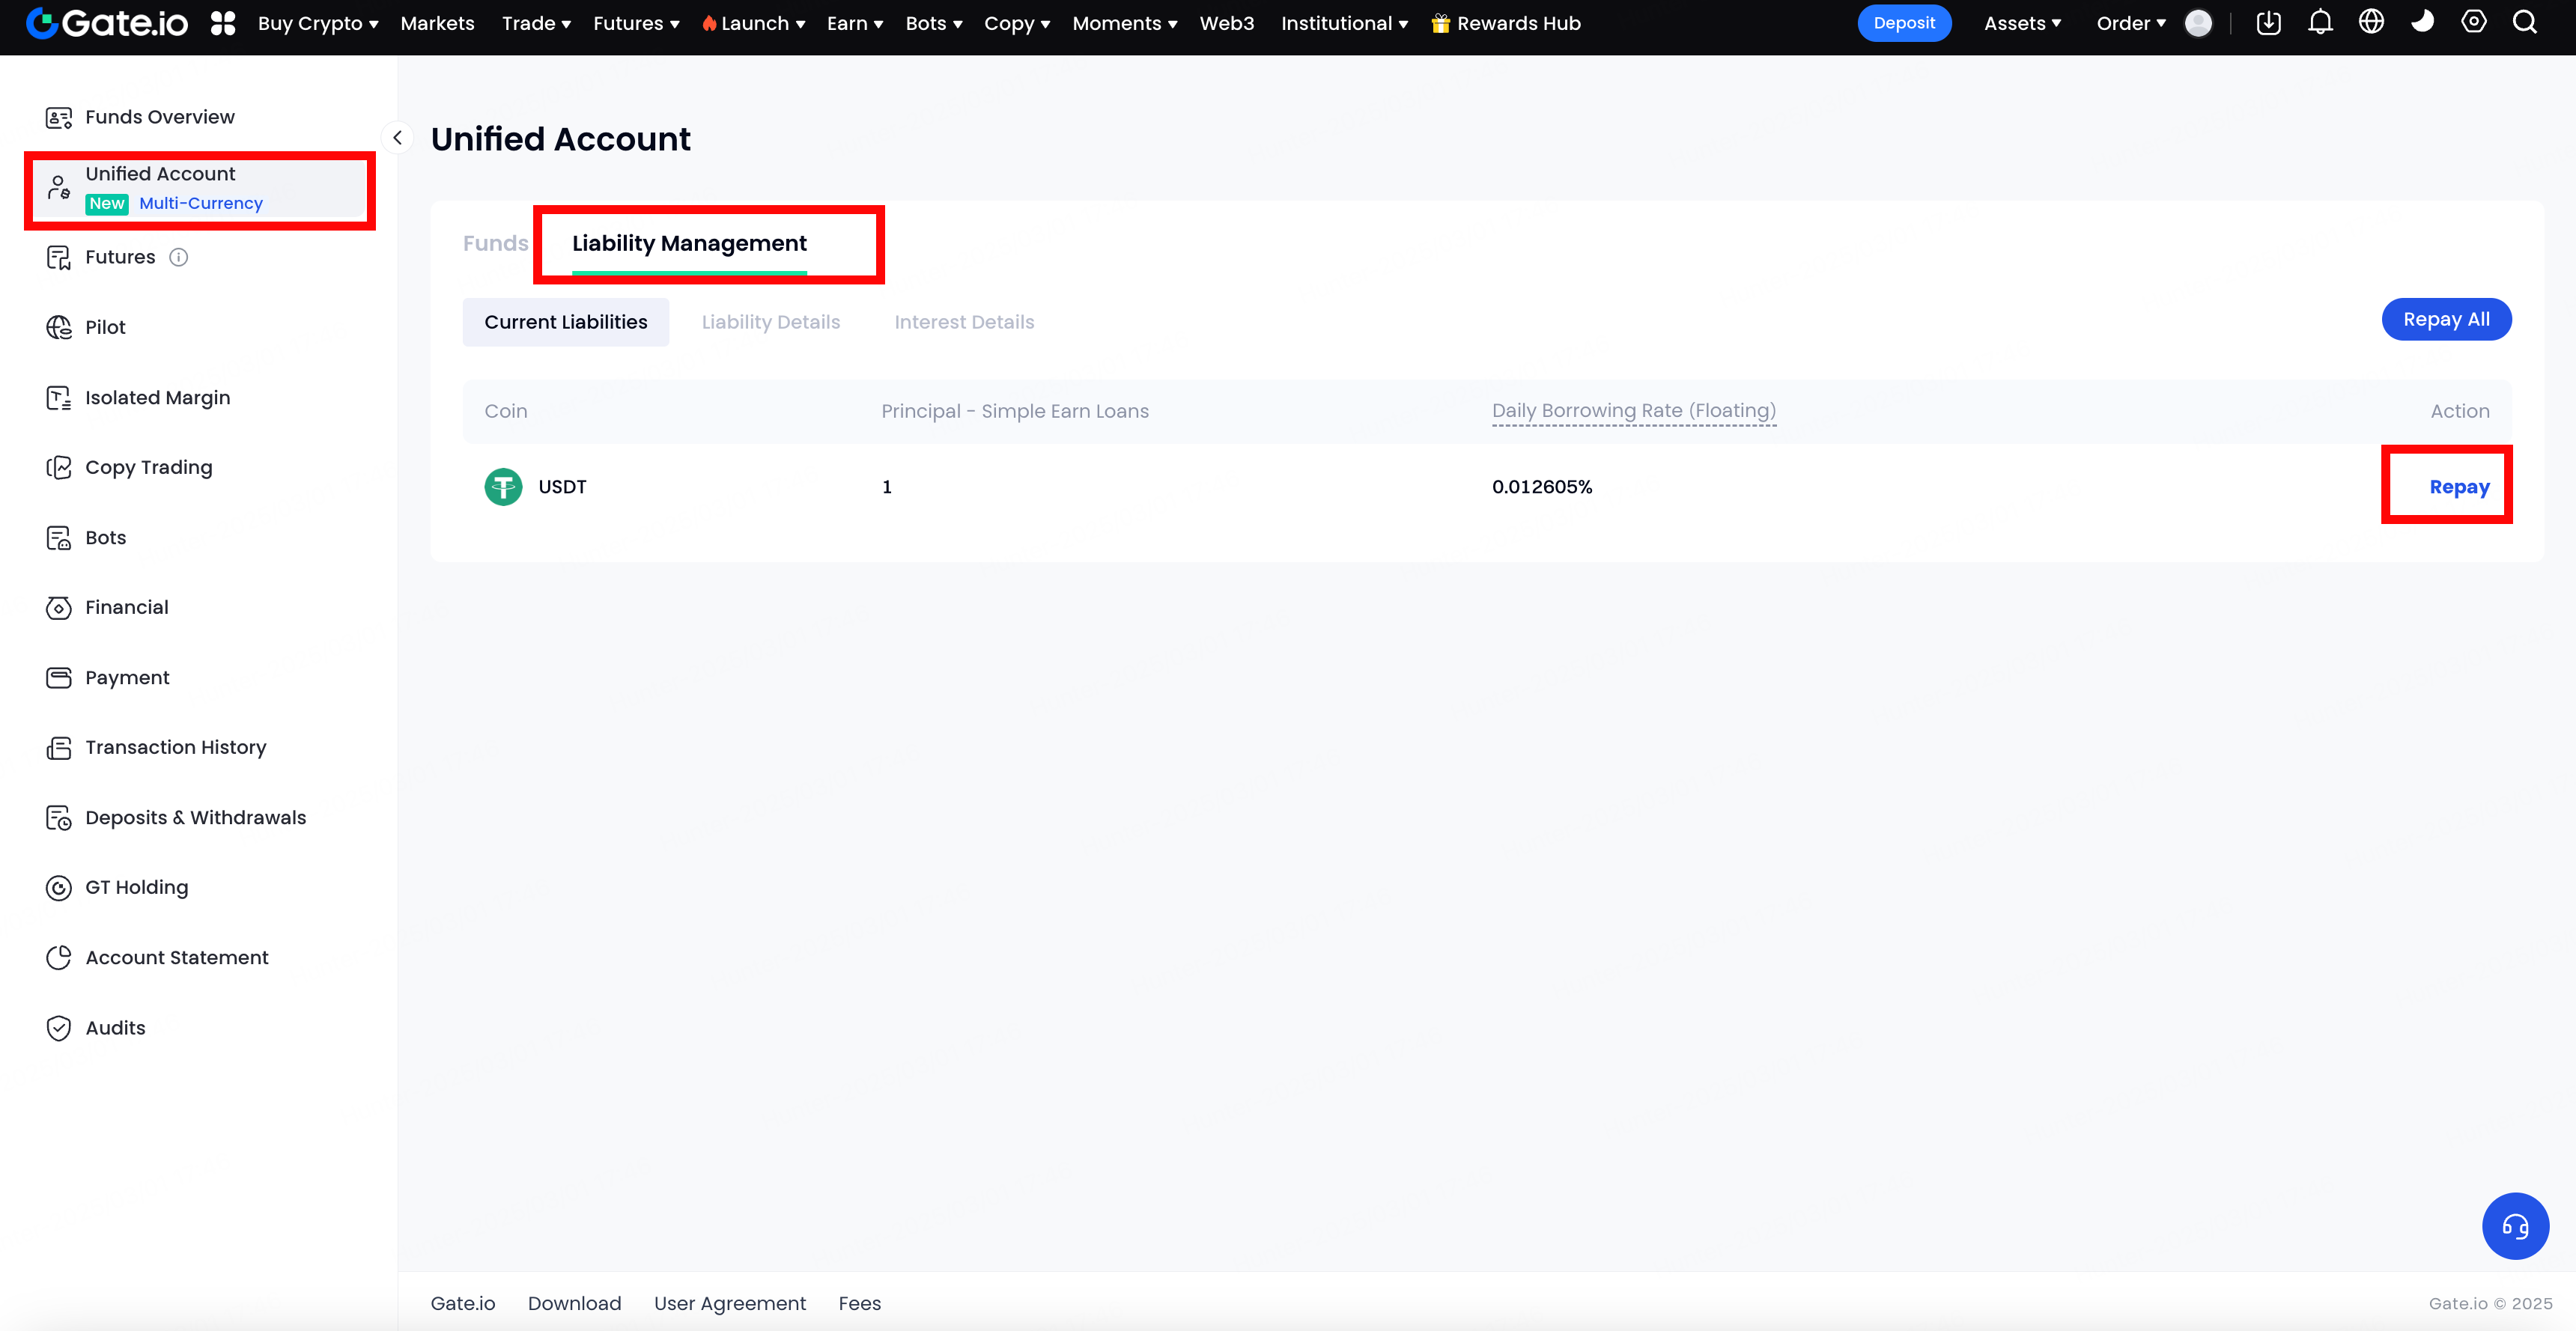Click the download app icon
2576x1331 pixels.
(2268, 22)
